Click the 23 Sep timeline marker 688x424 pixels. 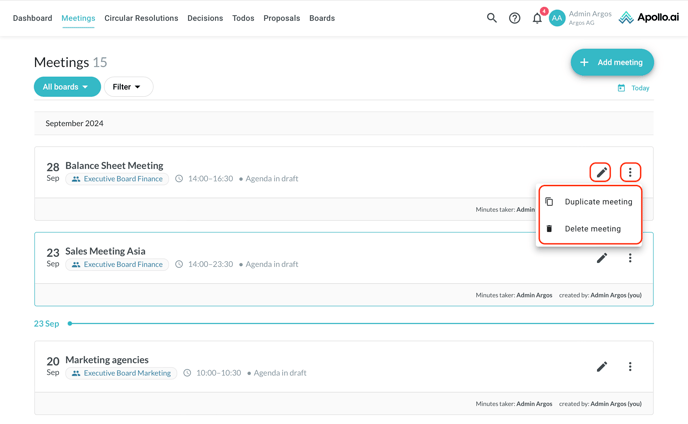pyautogui.click(x=70, y=324)
